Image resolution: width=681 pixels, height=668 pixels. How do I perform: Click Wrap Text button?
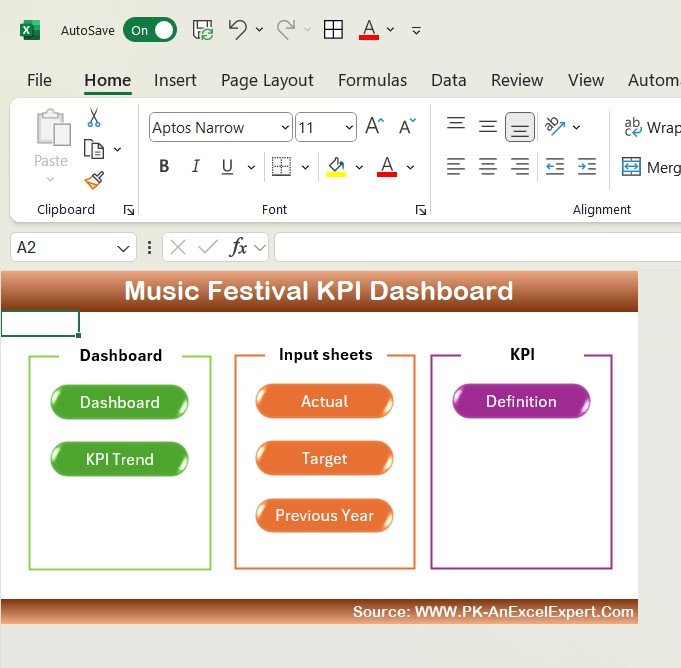point(652,127)
